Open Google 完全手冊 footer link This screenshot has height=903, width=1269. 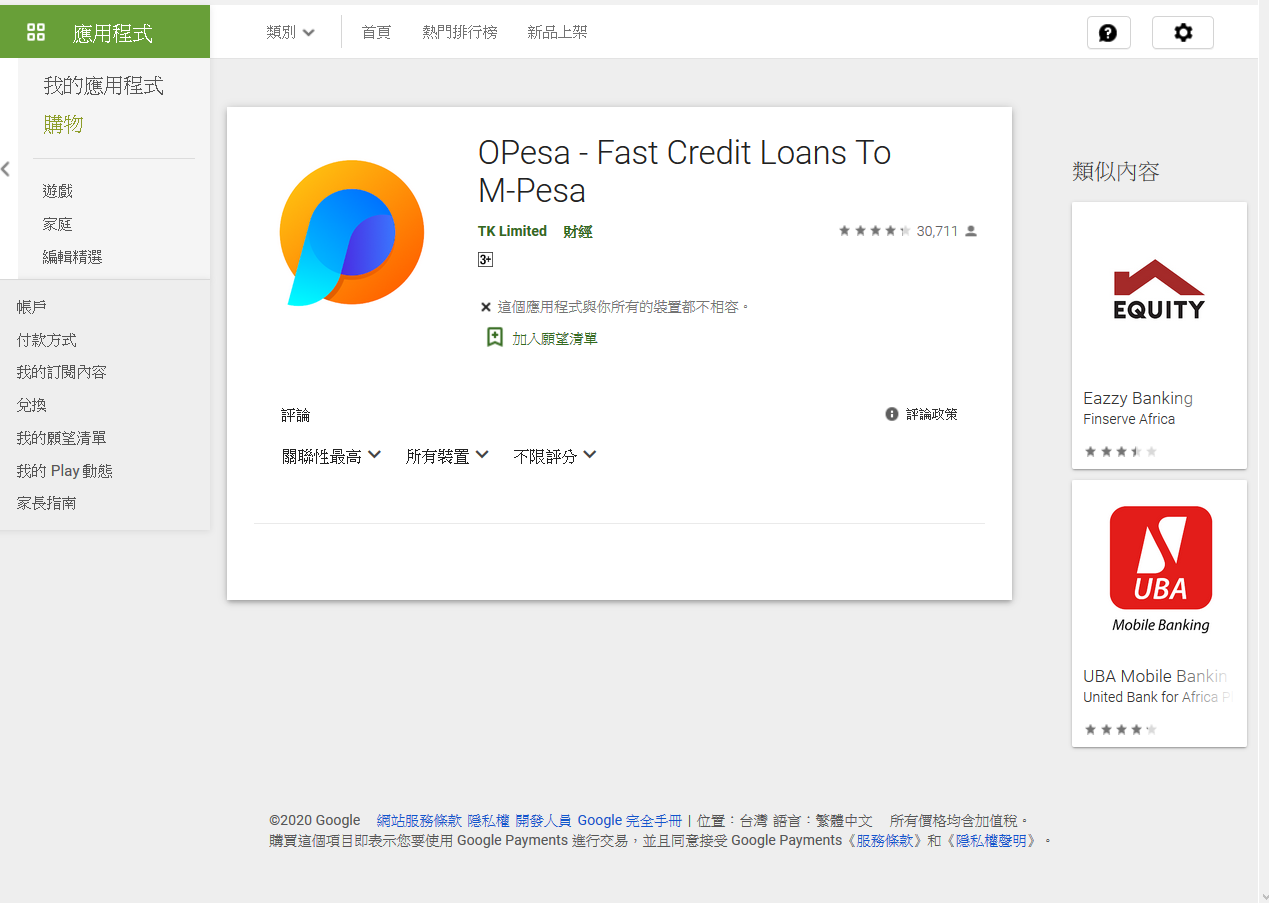[x=630, y=821]
